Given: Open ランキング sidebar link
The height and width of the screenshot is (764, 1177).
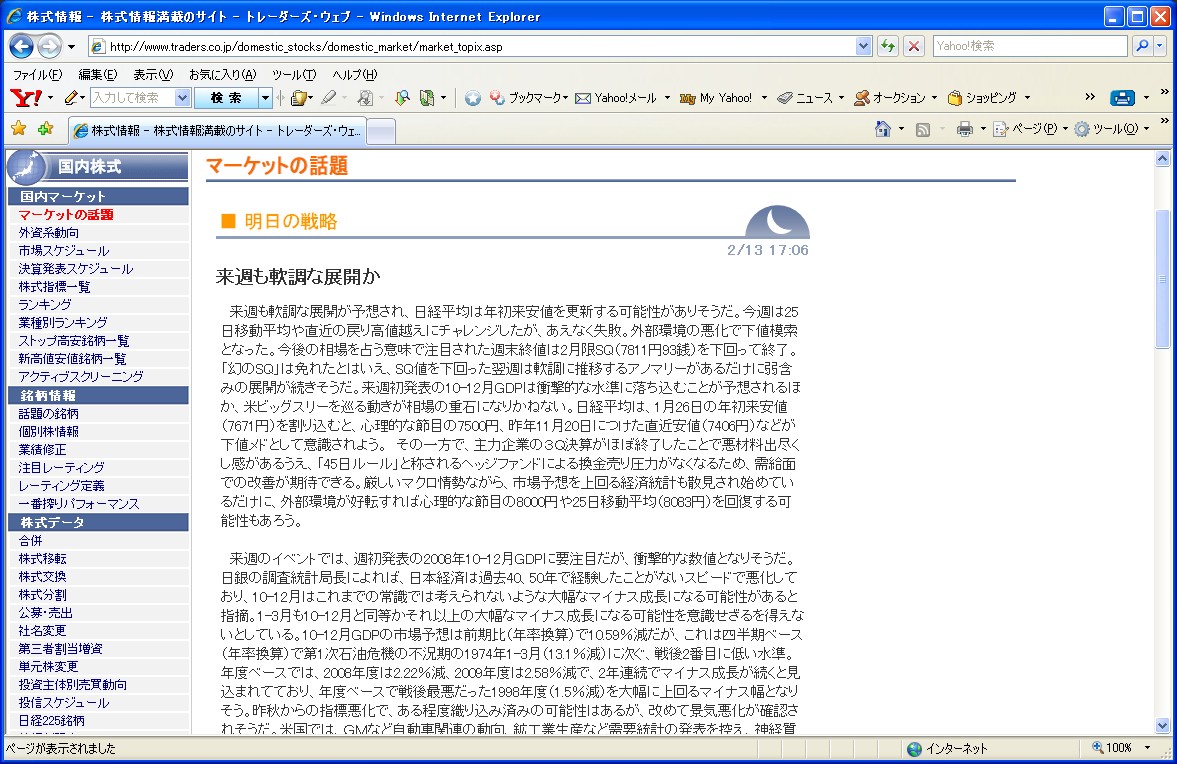Looking at the screenshot, I should click(x=45, y=305).
